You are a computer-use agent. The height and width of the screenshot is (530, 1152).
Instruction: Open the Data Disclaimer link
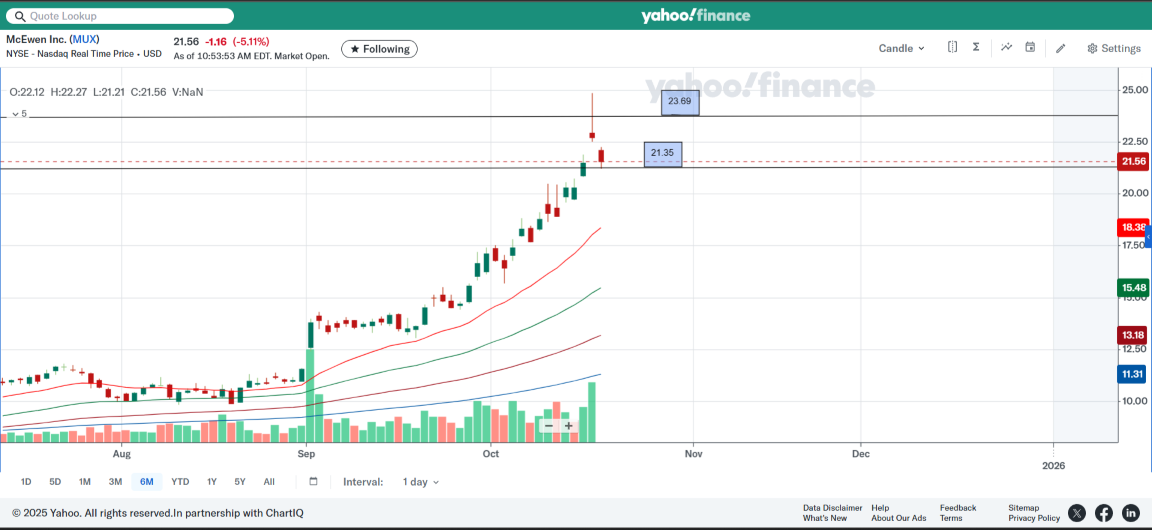tap(832, 508)
